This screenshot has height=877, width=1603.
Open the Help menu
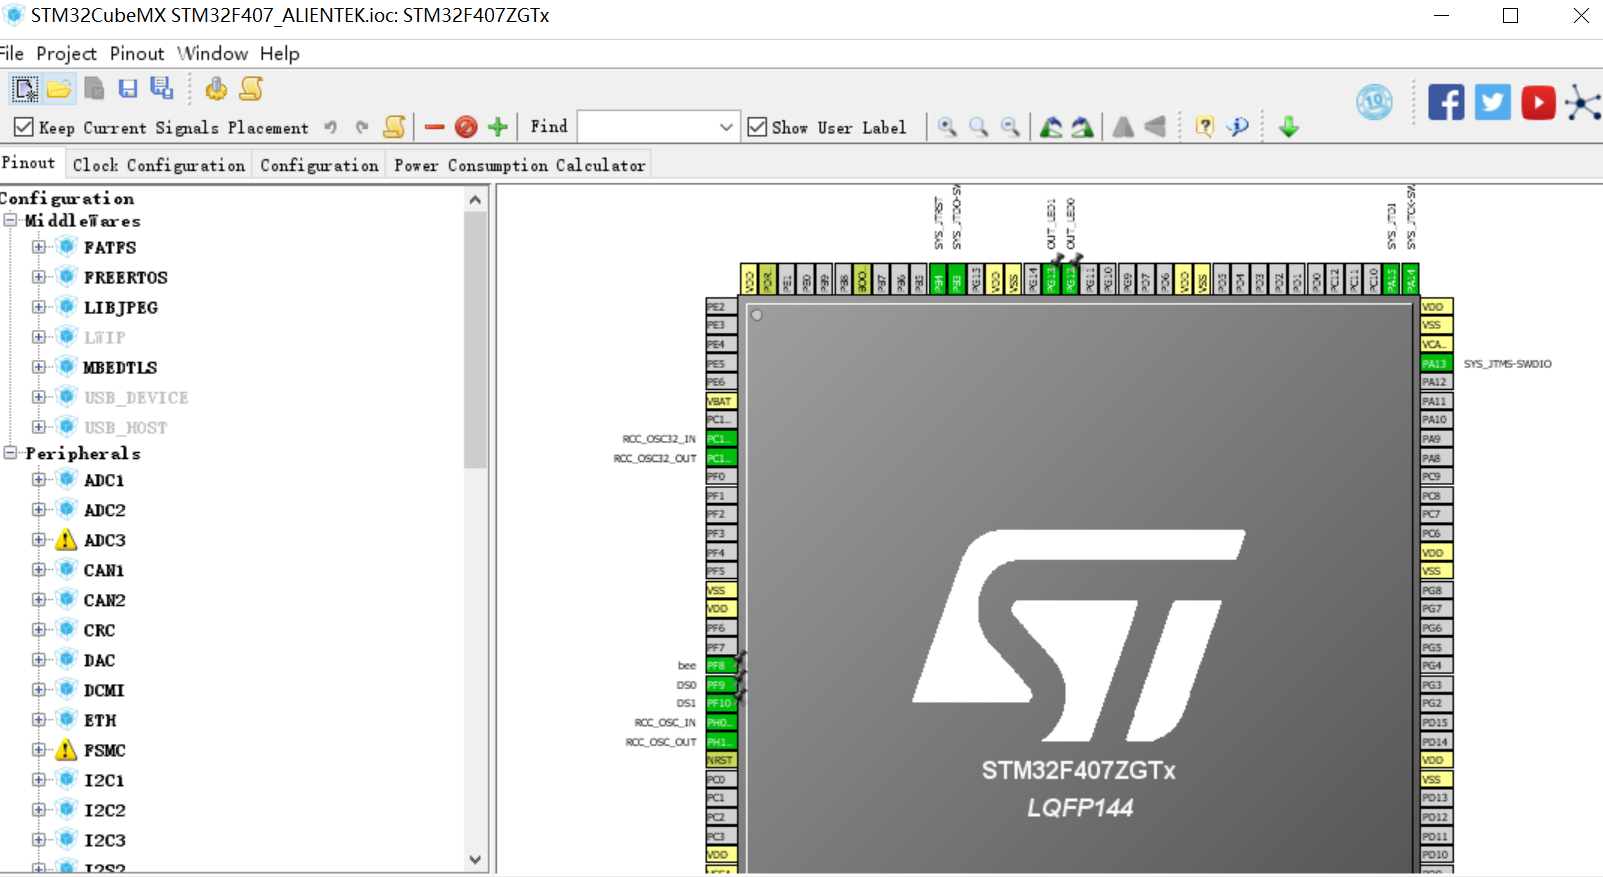(x=280, y=54)
